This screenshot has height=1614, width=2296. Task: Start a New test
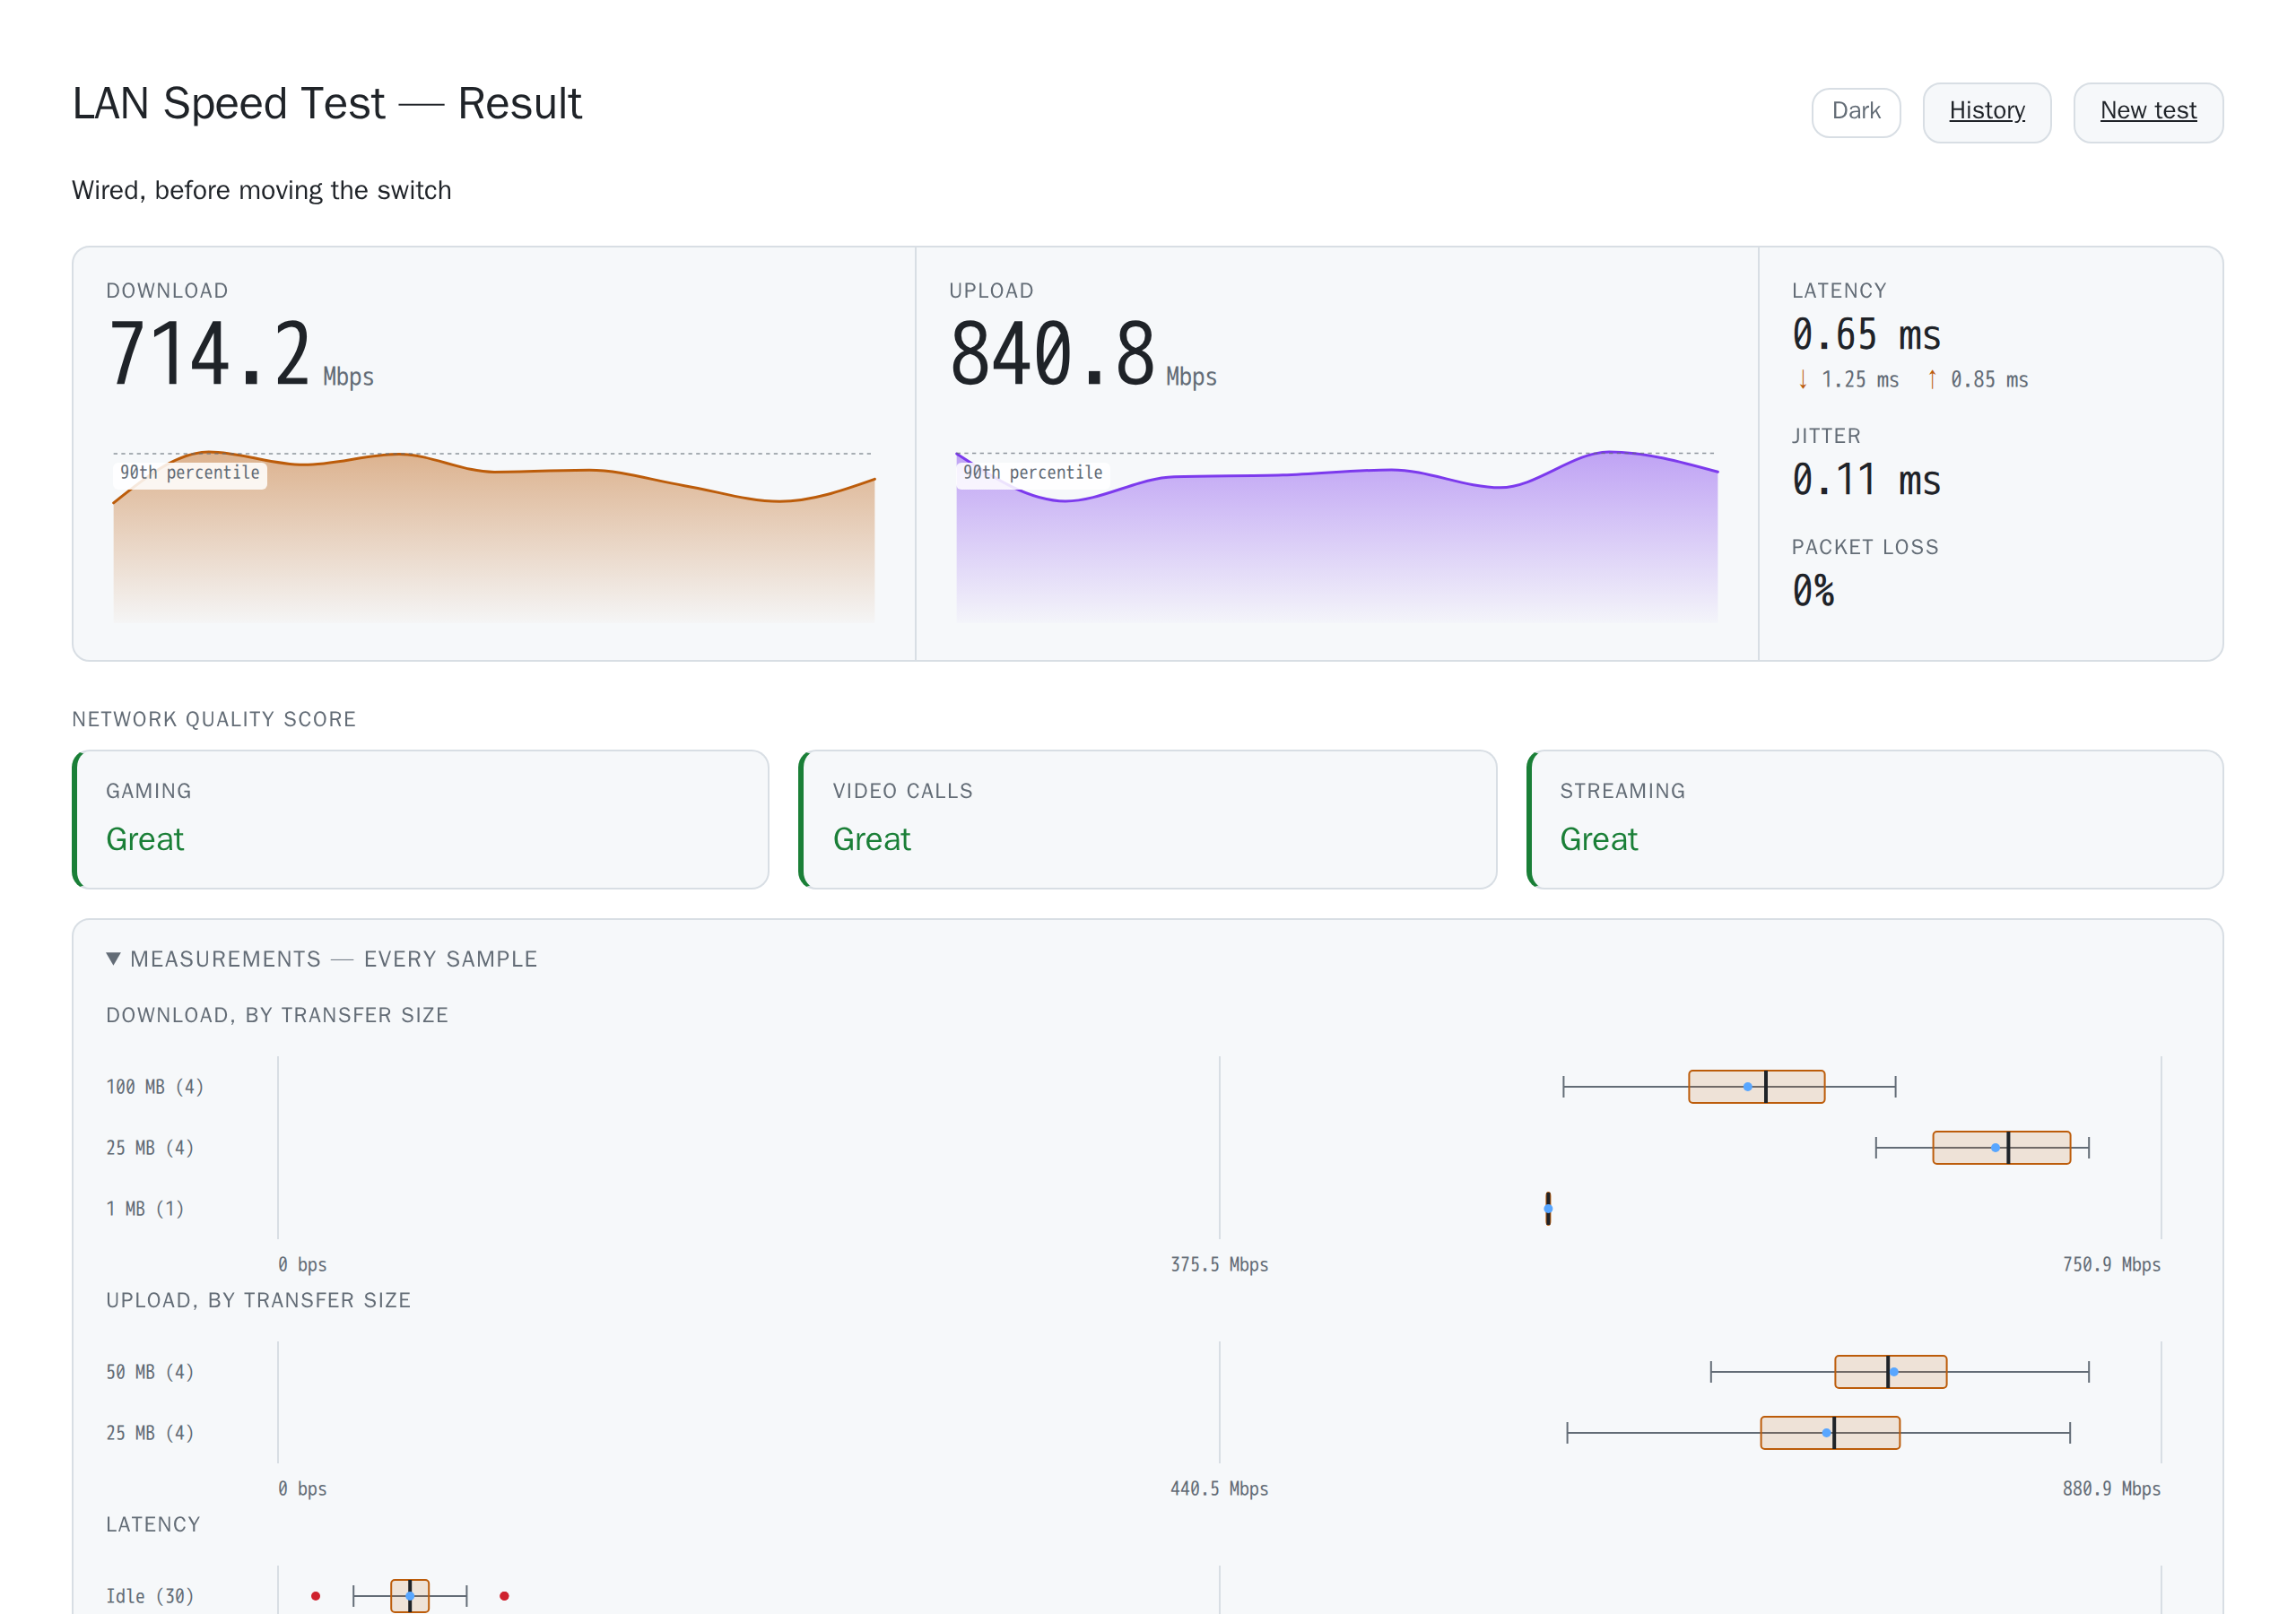2147,111
